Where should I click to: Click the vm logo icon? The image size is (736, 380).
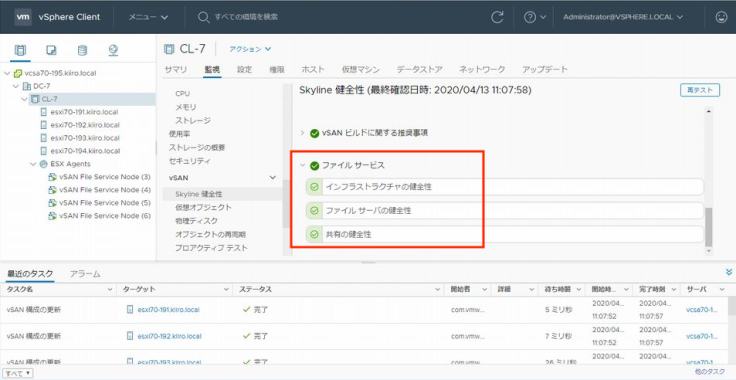[x=23, y=17]
